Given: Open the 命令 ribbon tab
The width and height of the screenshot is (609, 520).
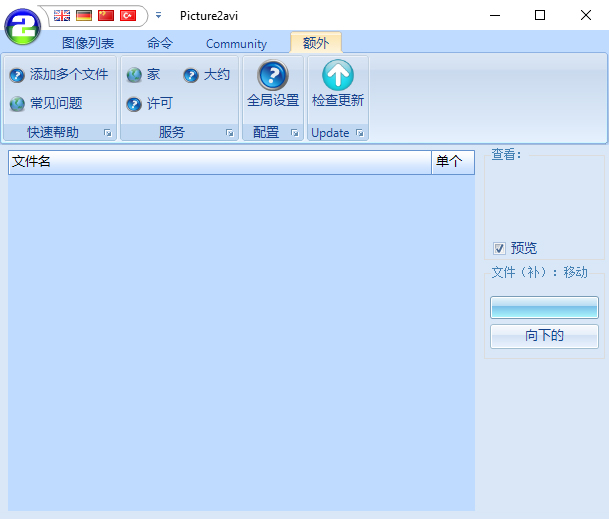Looking at the screenshot, I should [x=160, y=43].
